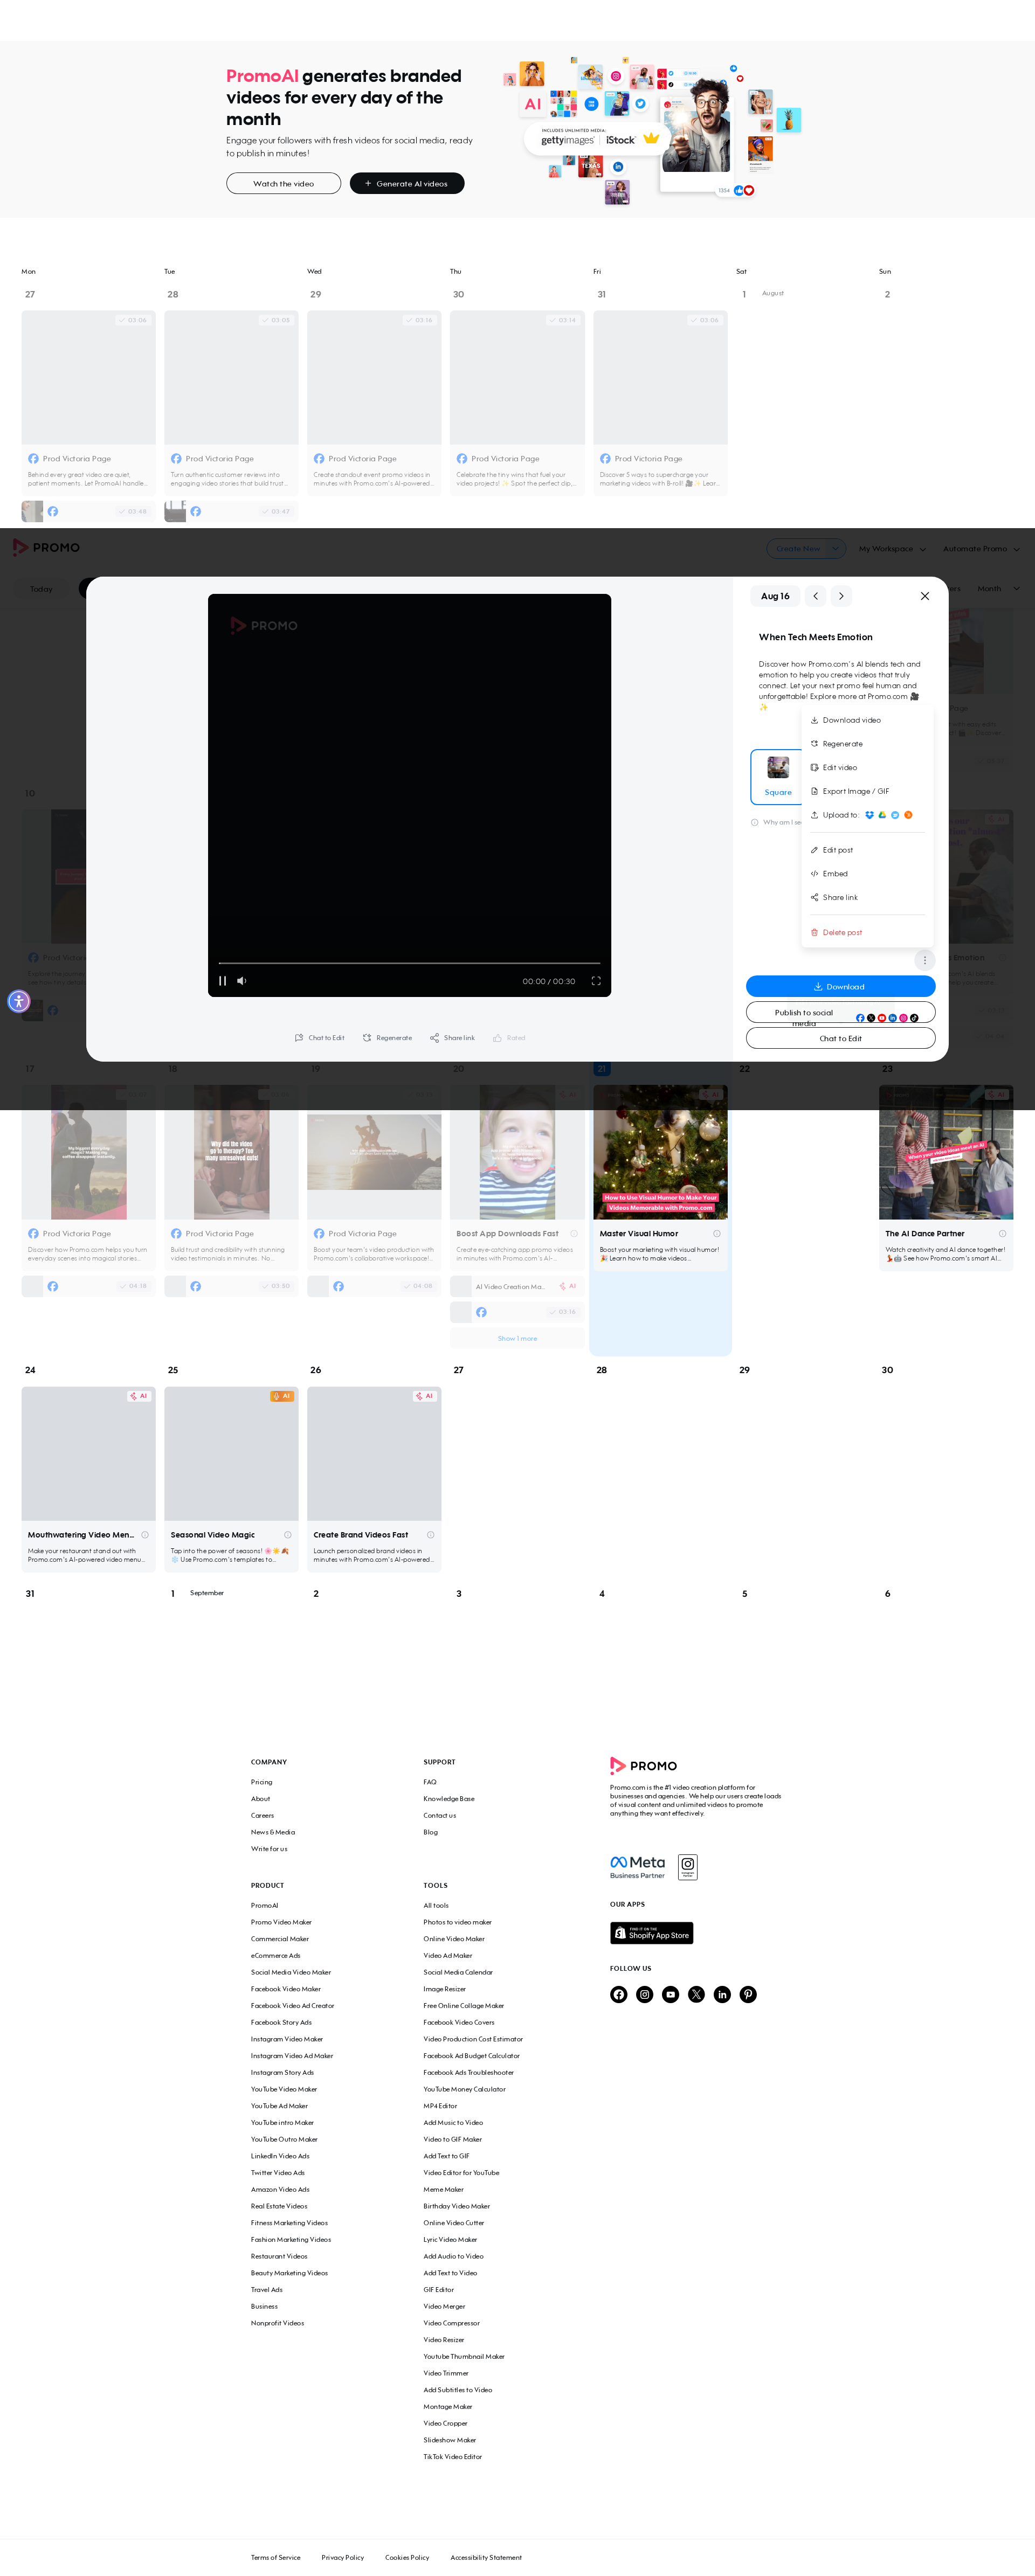Click info icon on Seasonal Video Magic card
The width and height of the screenshot is (1035, 2576).
click(288, 1535)
